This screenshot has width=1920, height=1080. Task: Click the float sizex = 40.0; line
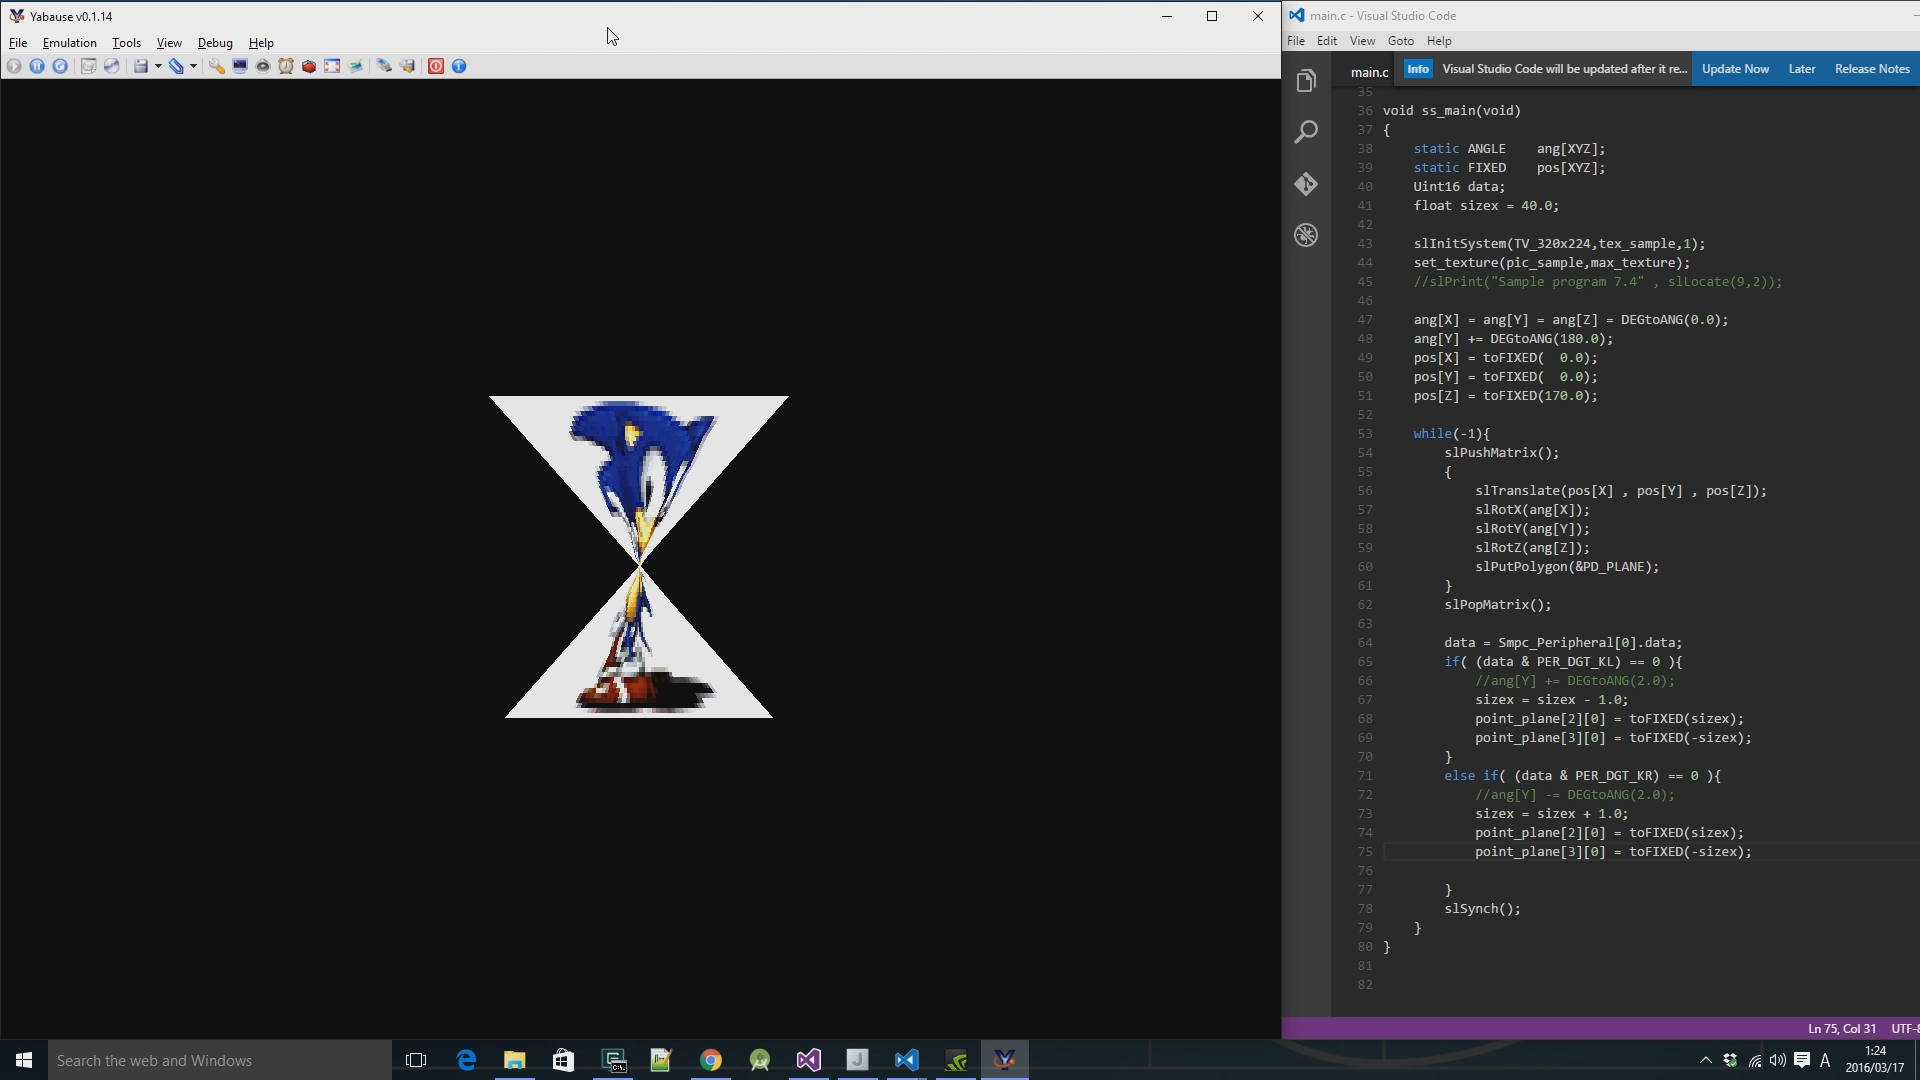(x=1486, y=206)
